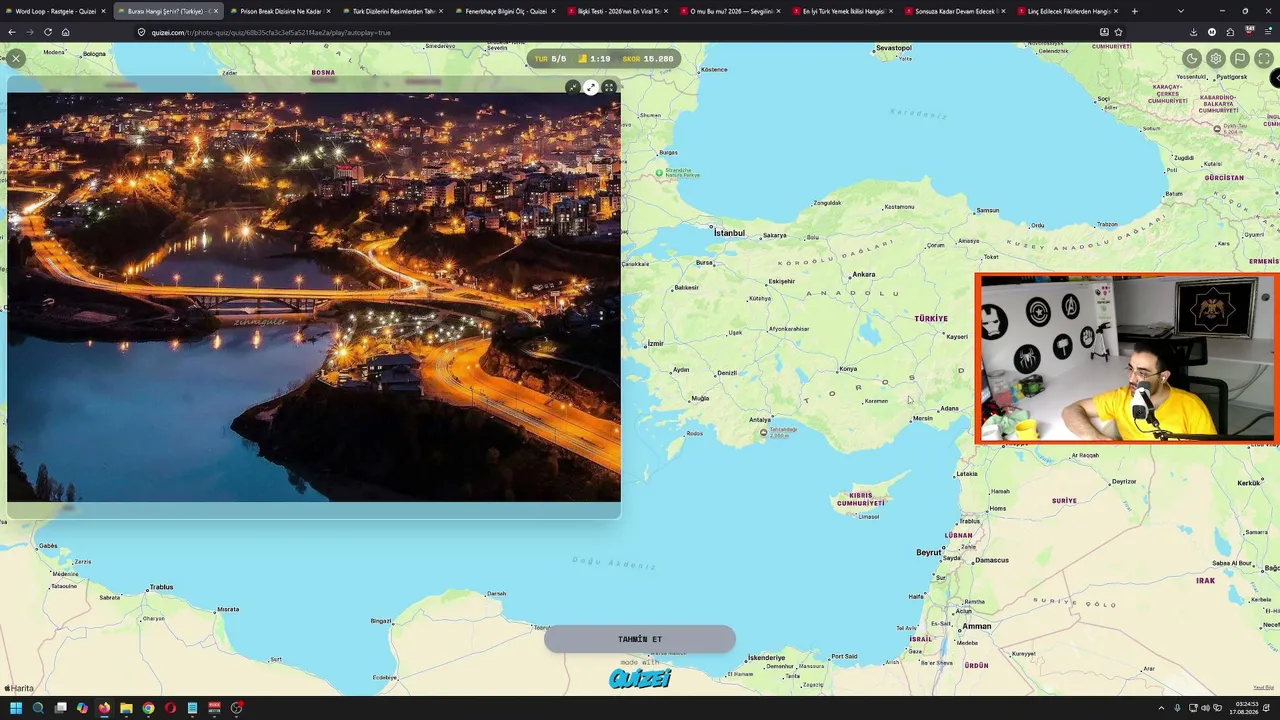This screenshot has height=720, width=1280.
Task: Click Zonguldak on the map
Action: 828,203
